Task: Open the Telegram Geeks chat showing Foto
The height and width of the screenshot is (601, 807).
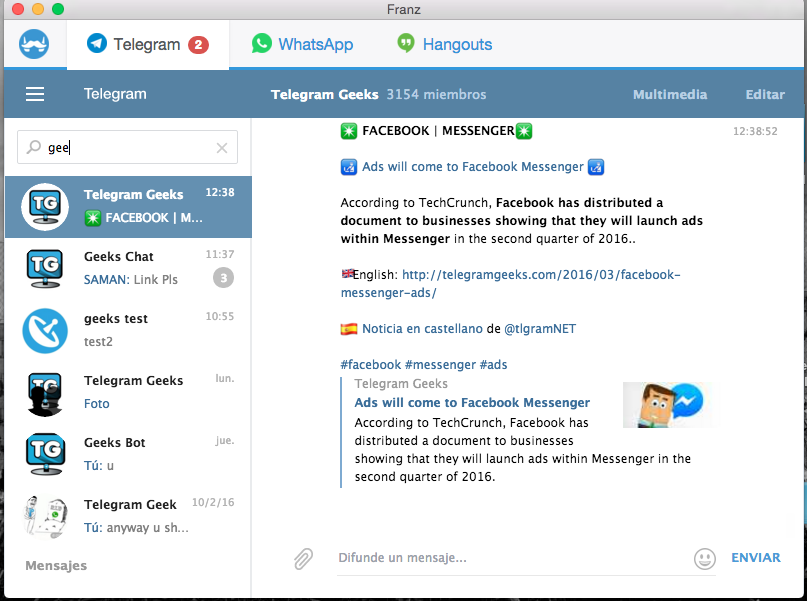Action: [128, 393]
